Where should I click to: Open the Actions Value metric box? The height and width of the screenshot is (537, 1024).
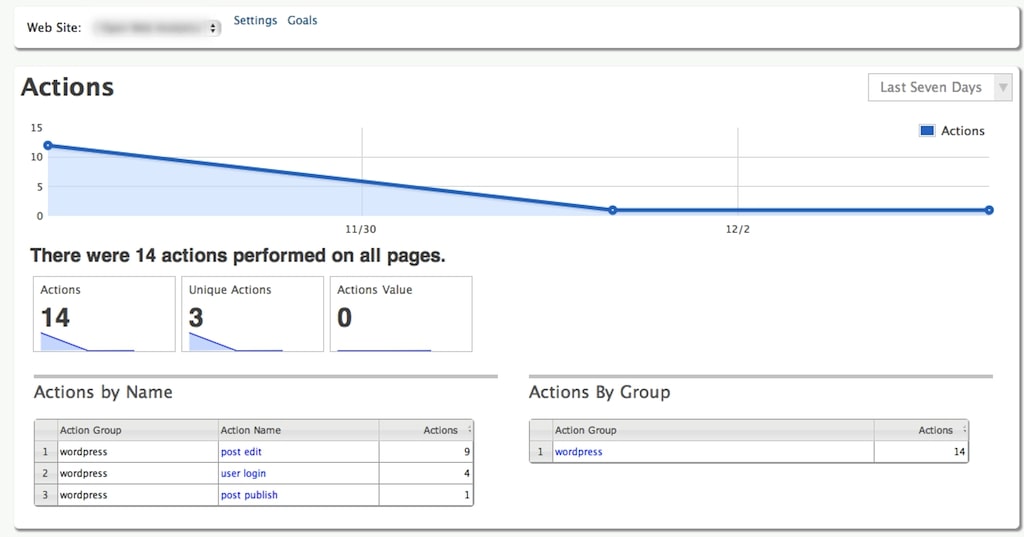pyautogui.click(x=401, y=314)
